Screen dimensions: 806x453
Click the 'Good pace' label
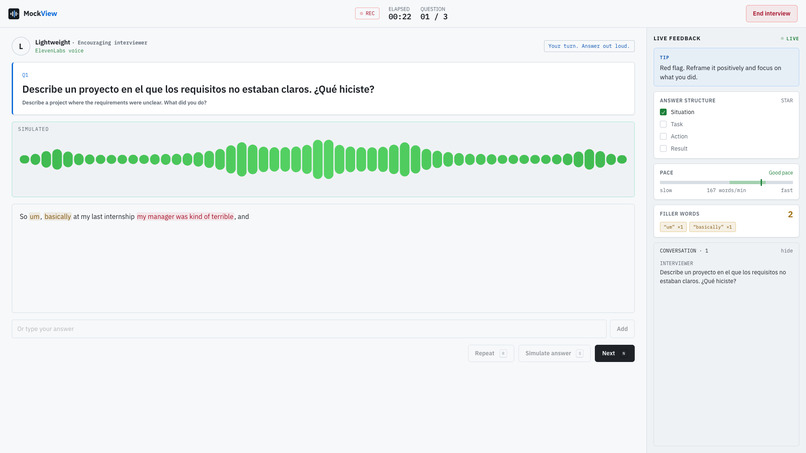pyautogui.click(x=780, y=173)
